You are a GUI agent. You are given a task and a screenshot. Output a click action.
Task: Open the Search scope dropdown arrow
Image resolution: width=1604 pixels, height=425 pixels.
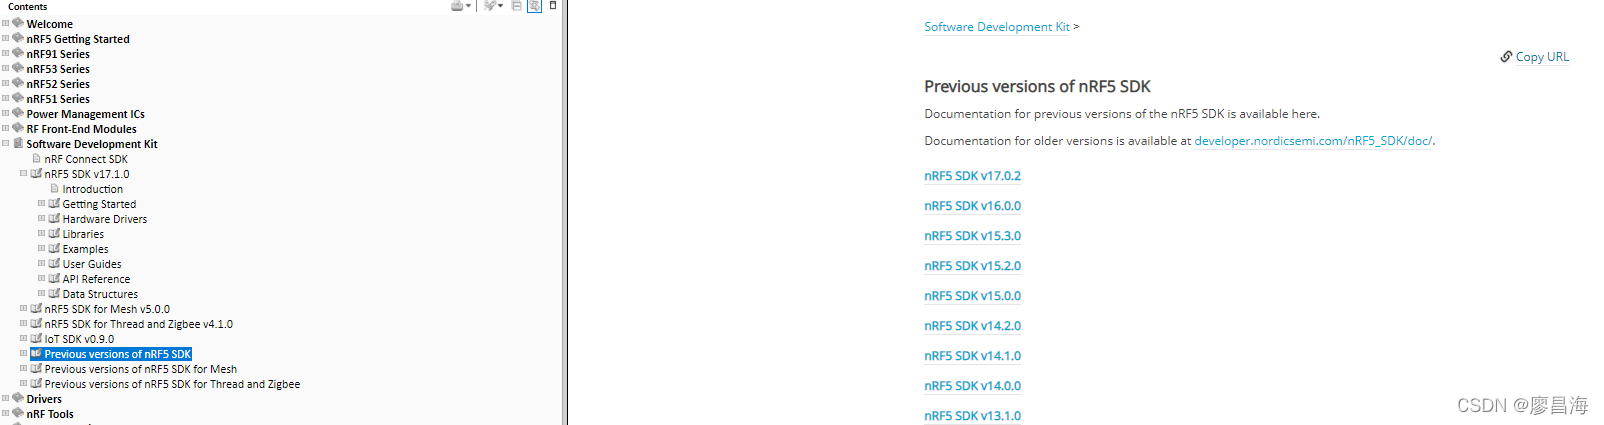[x=500, y=6]
